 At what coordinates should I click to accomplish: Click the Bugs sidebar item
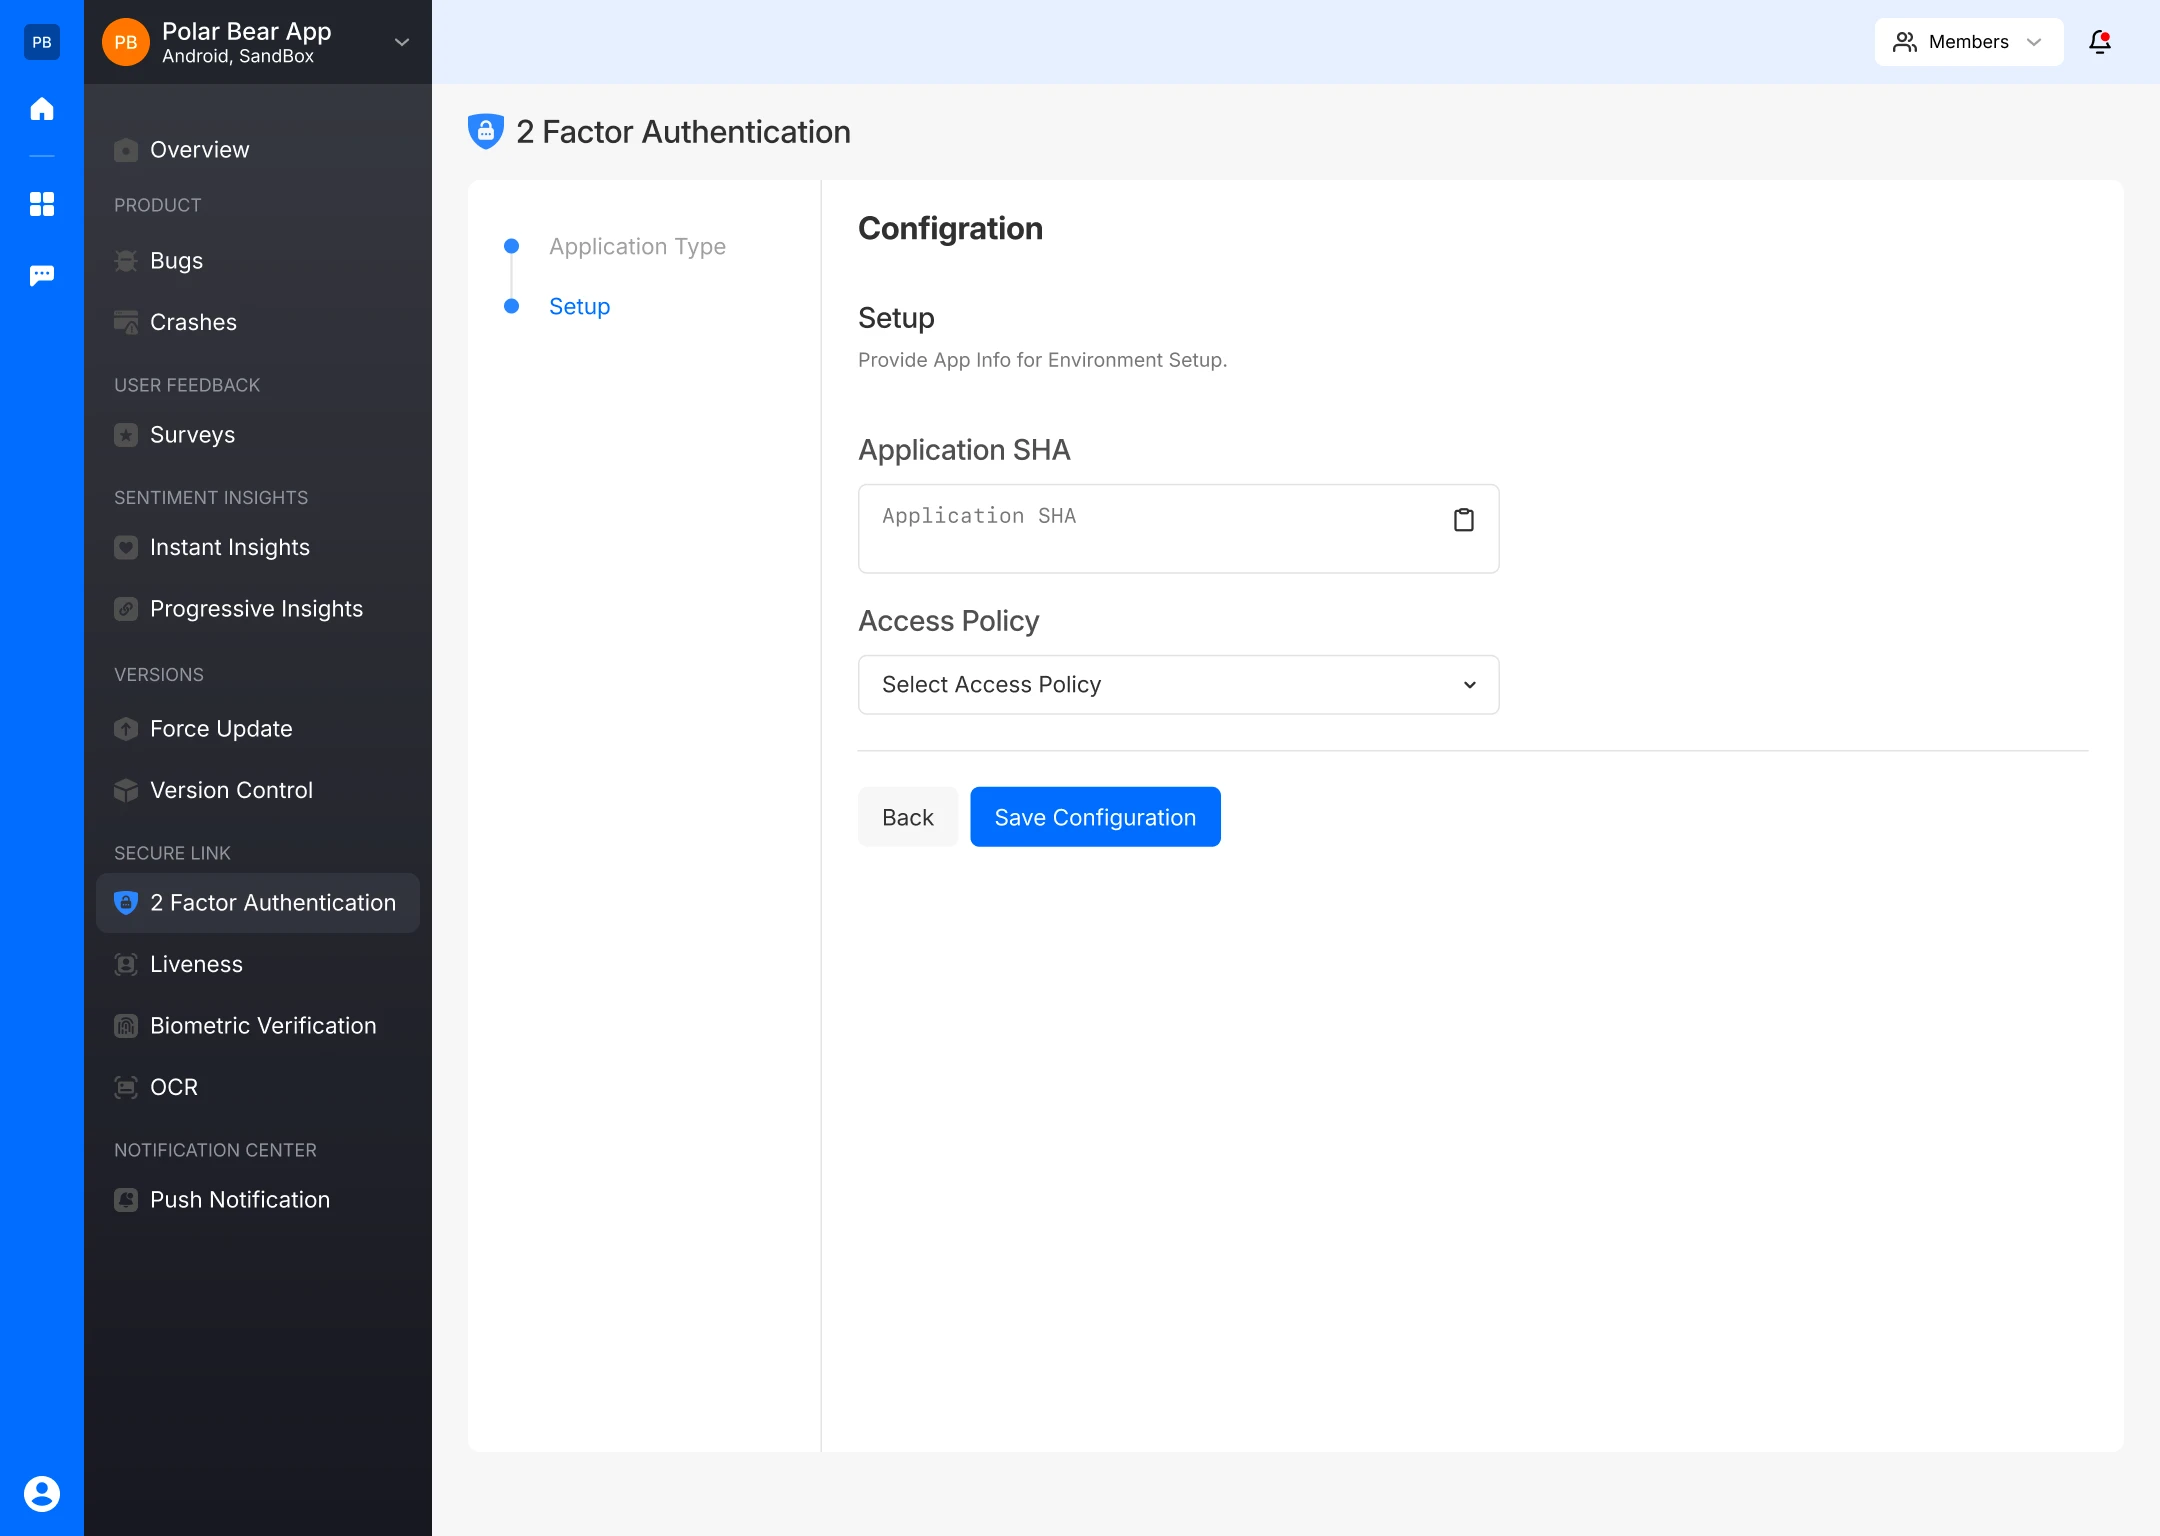176,261
